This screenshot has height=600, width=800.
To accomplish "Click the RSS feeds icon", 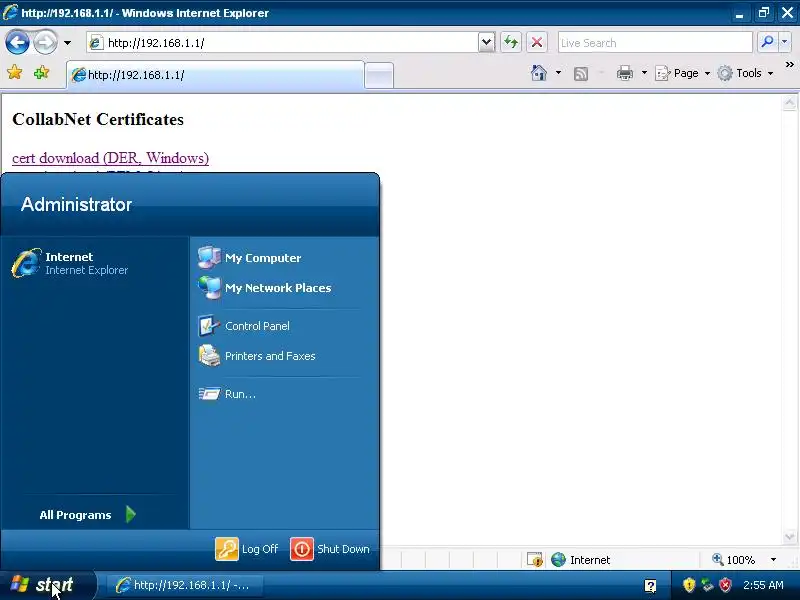I will [x=581, y=74].
